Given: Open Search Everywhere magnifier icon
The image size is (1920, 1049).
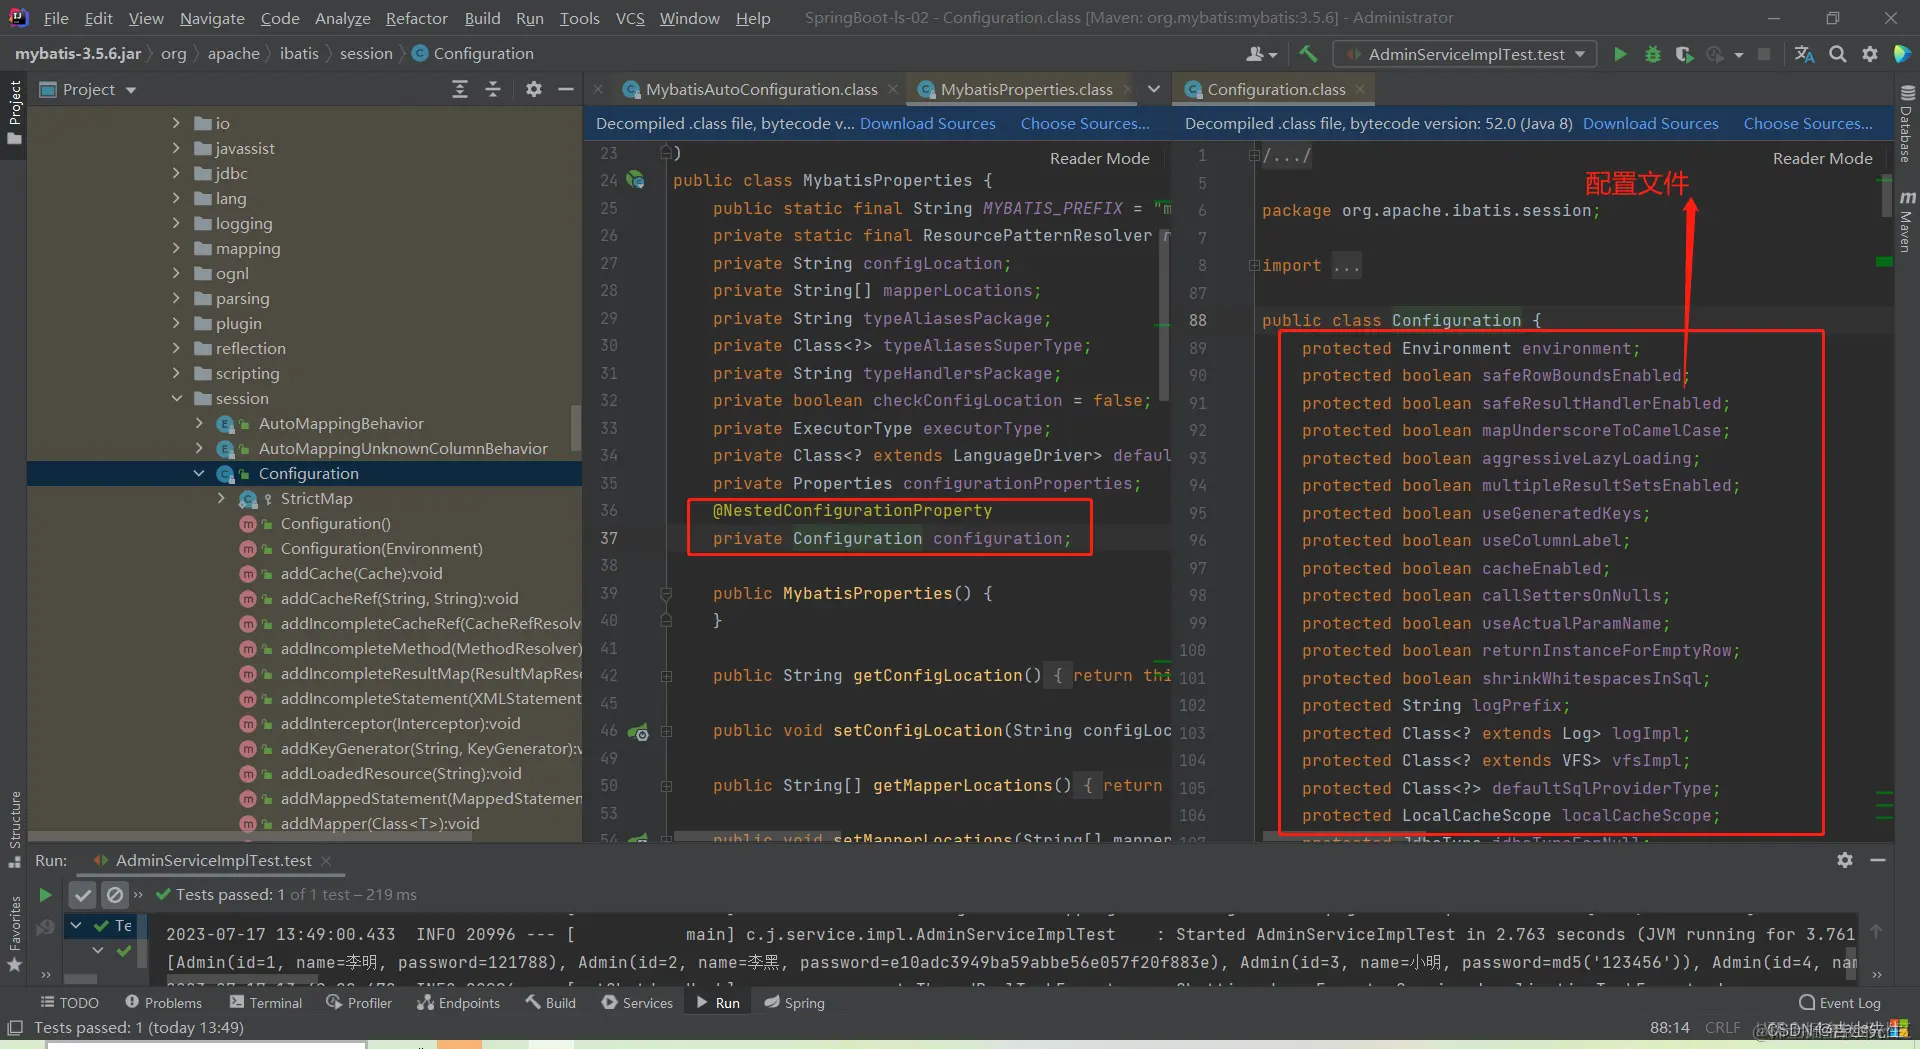Looking at the screenshot, I should (1837, 54).
